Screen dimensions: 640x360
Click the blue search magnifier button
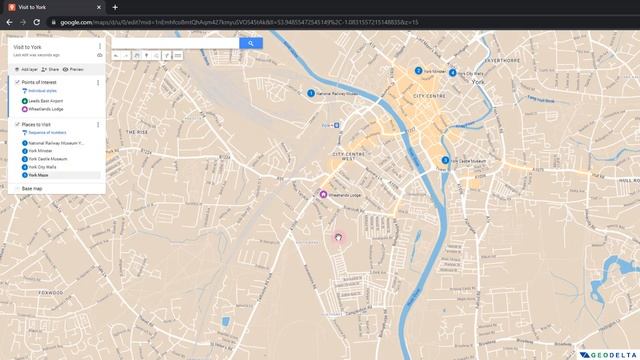point(251,43)
